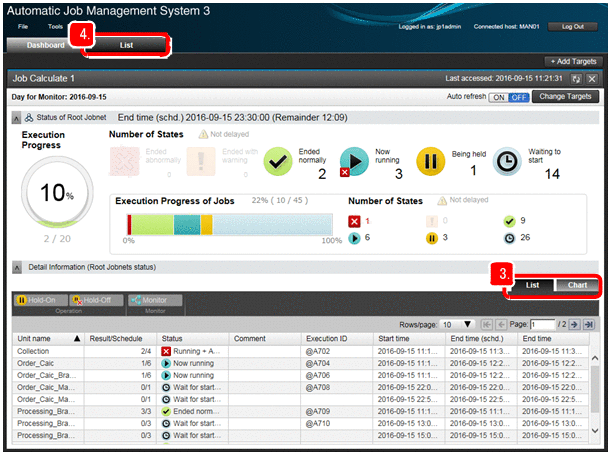Switch detail view to Chart

[x=573, y=286]
